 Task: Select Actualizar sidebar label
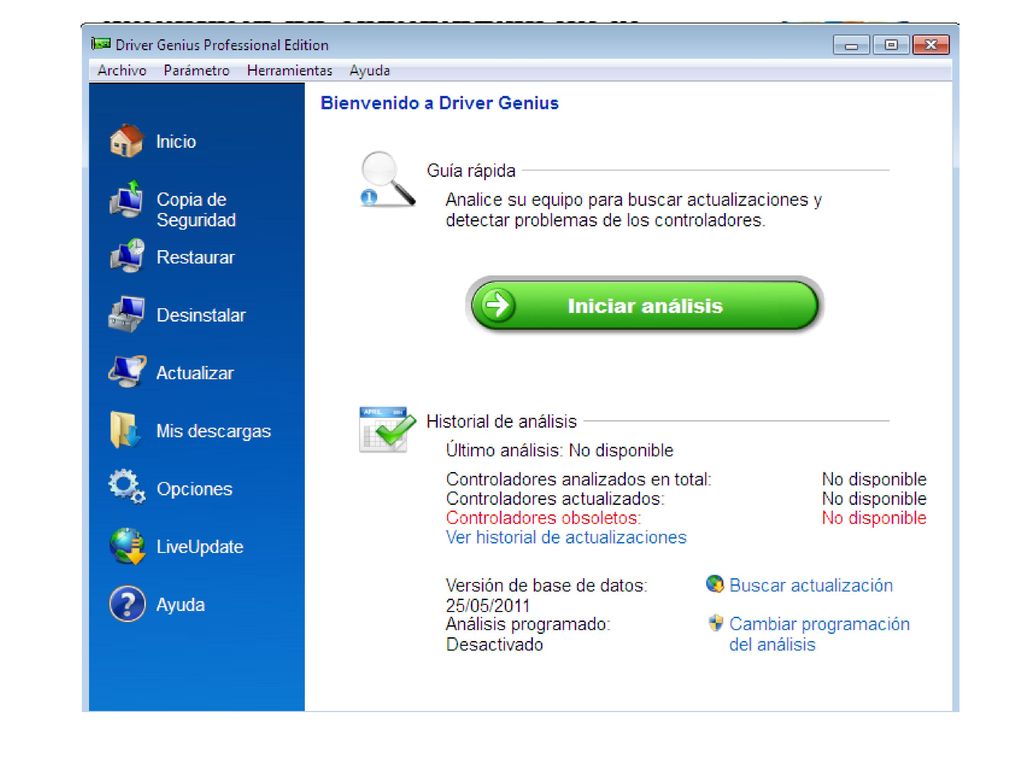click(x=195, y=373)
